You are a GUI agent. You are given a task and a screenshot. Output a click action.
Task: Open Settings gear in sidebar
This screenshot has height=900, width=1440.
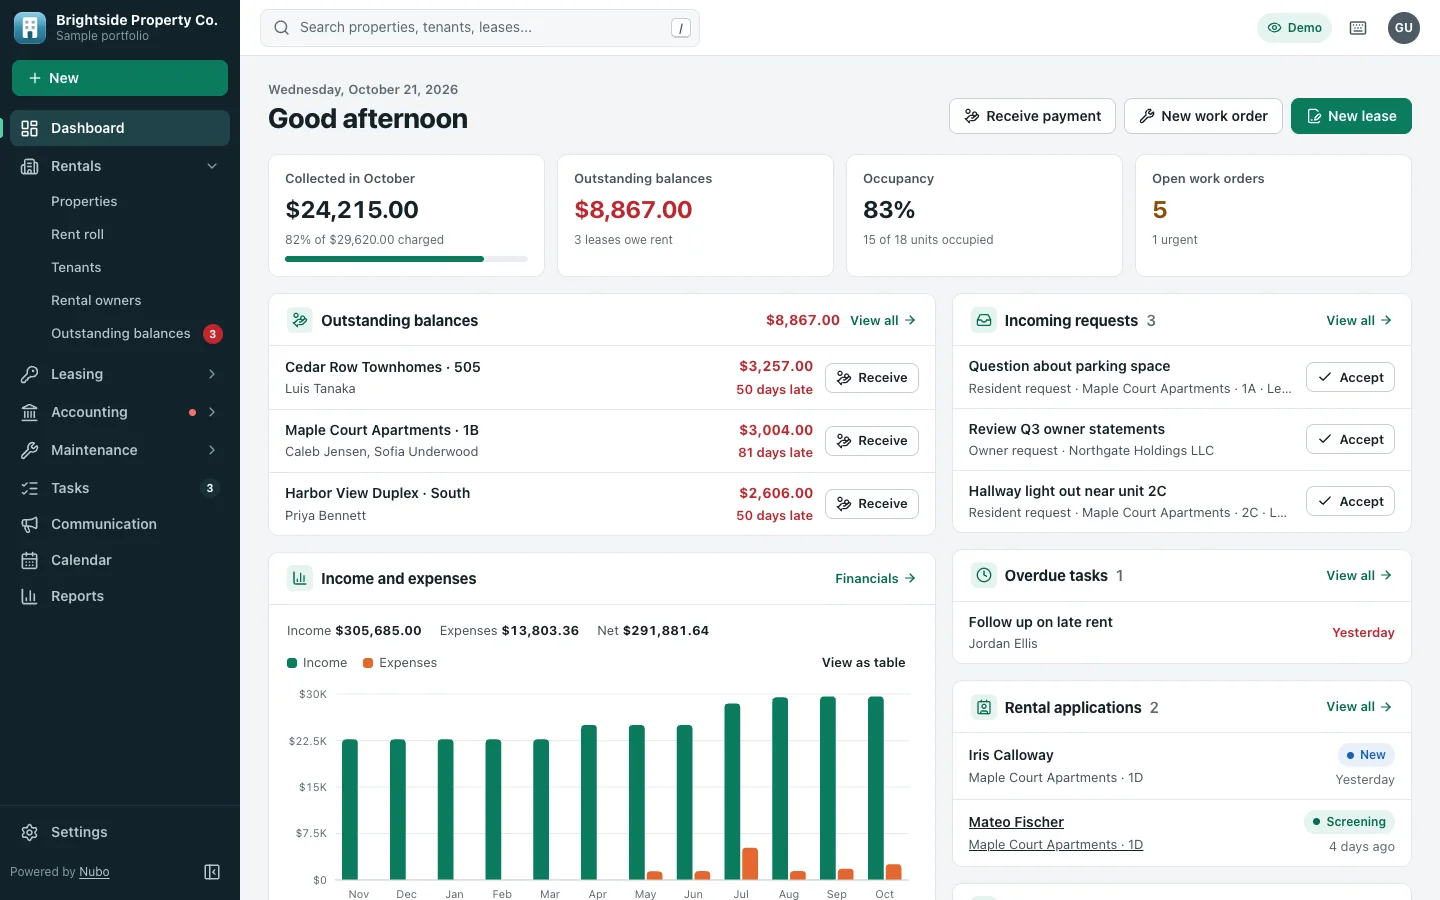tap(30, 832)
